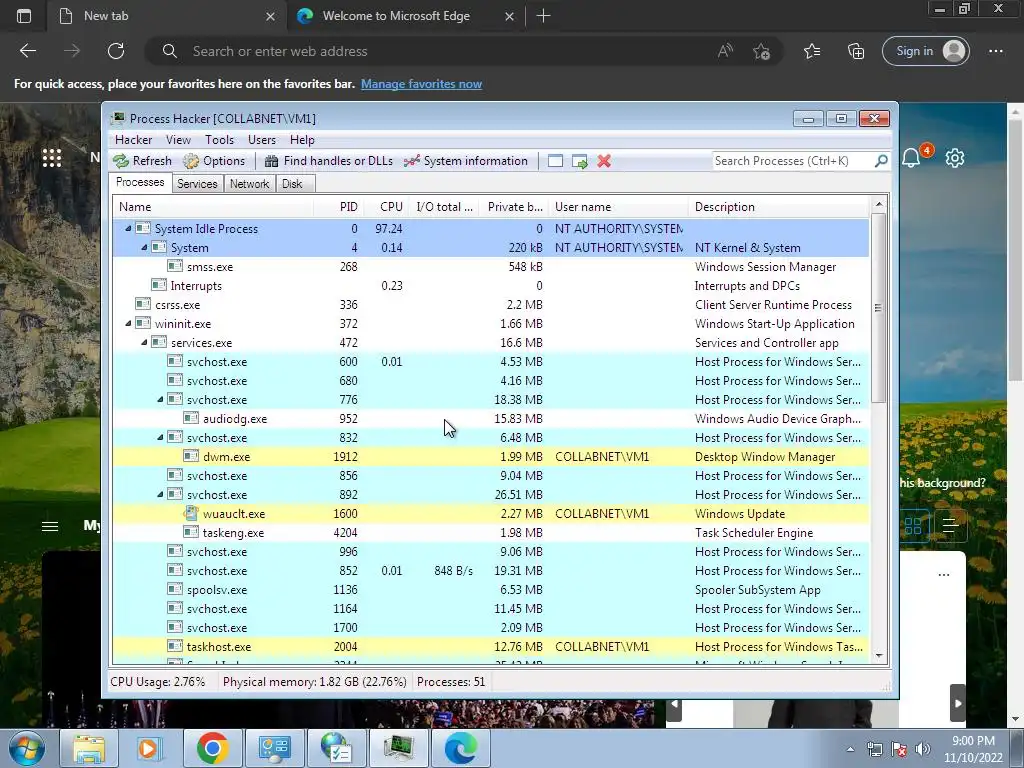Screen dimensions: 1024x768
Task: Select the Interrupts row
Action: (491, 285)
